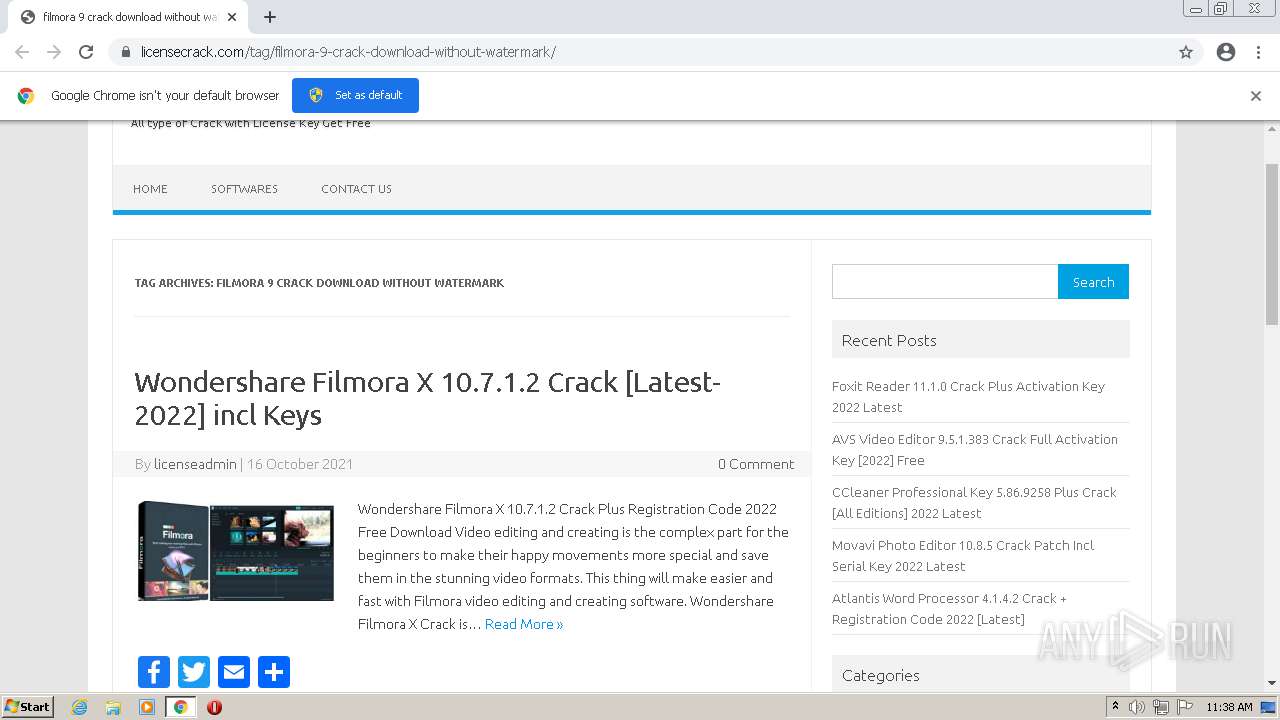Open a new tab with plus icon
This screenshot has width=1280, height=720.
[270, 17]
